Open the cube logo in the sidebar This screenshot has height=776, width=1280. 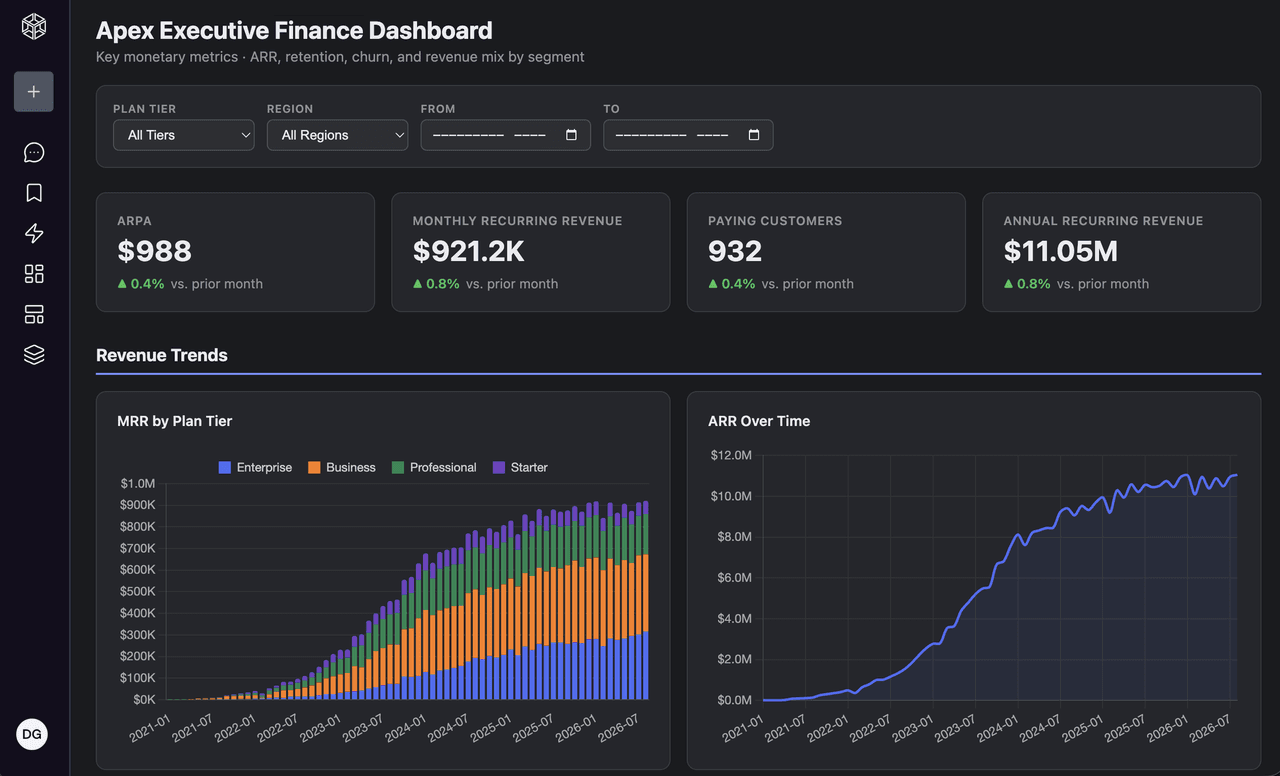(x=34, y=26)
